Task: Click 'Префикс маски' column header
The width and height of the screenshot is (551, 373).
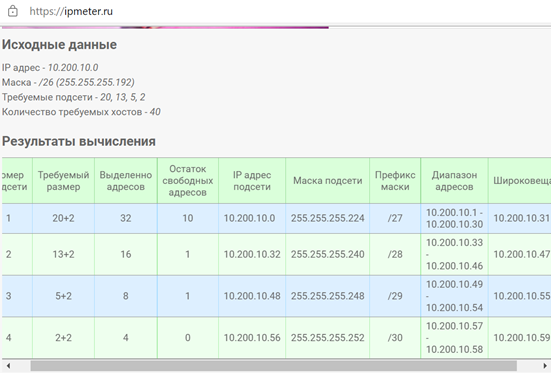Action: (x=395, y=181)
